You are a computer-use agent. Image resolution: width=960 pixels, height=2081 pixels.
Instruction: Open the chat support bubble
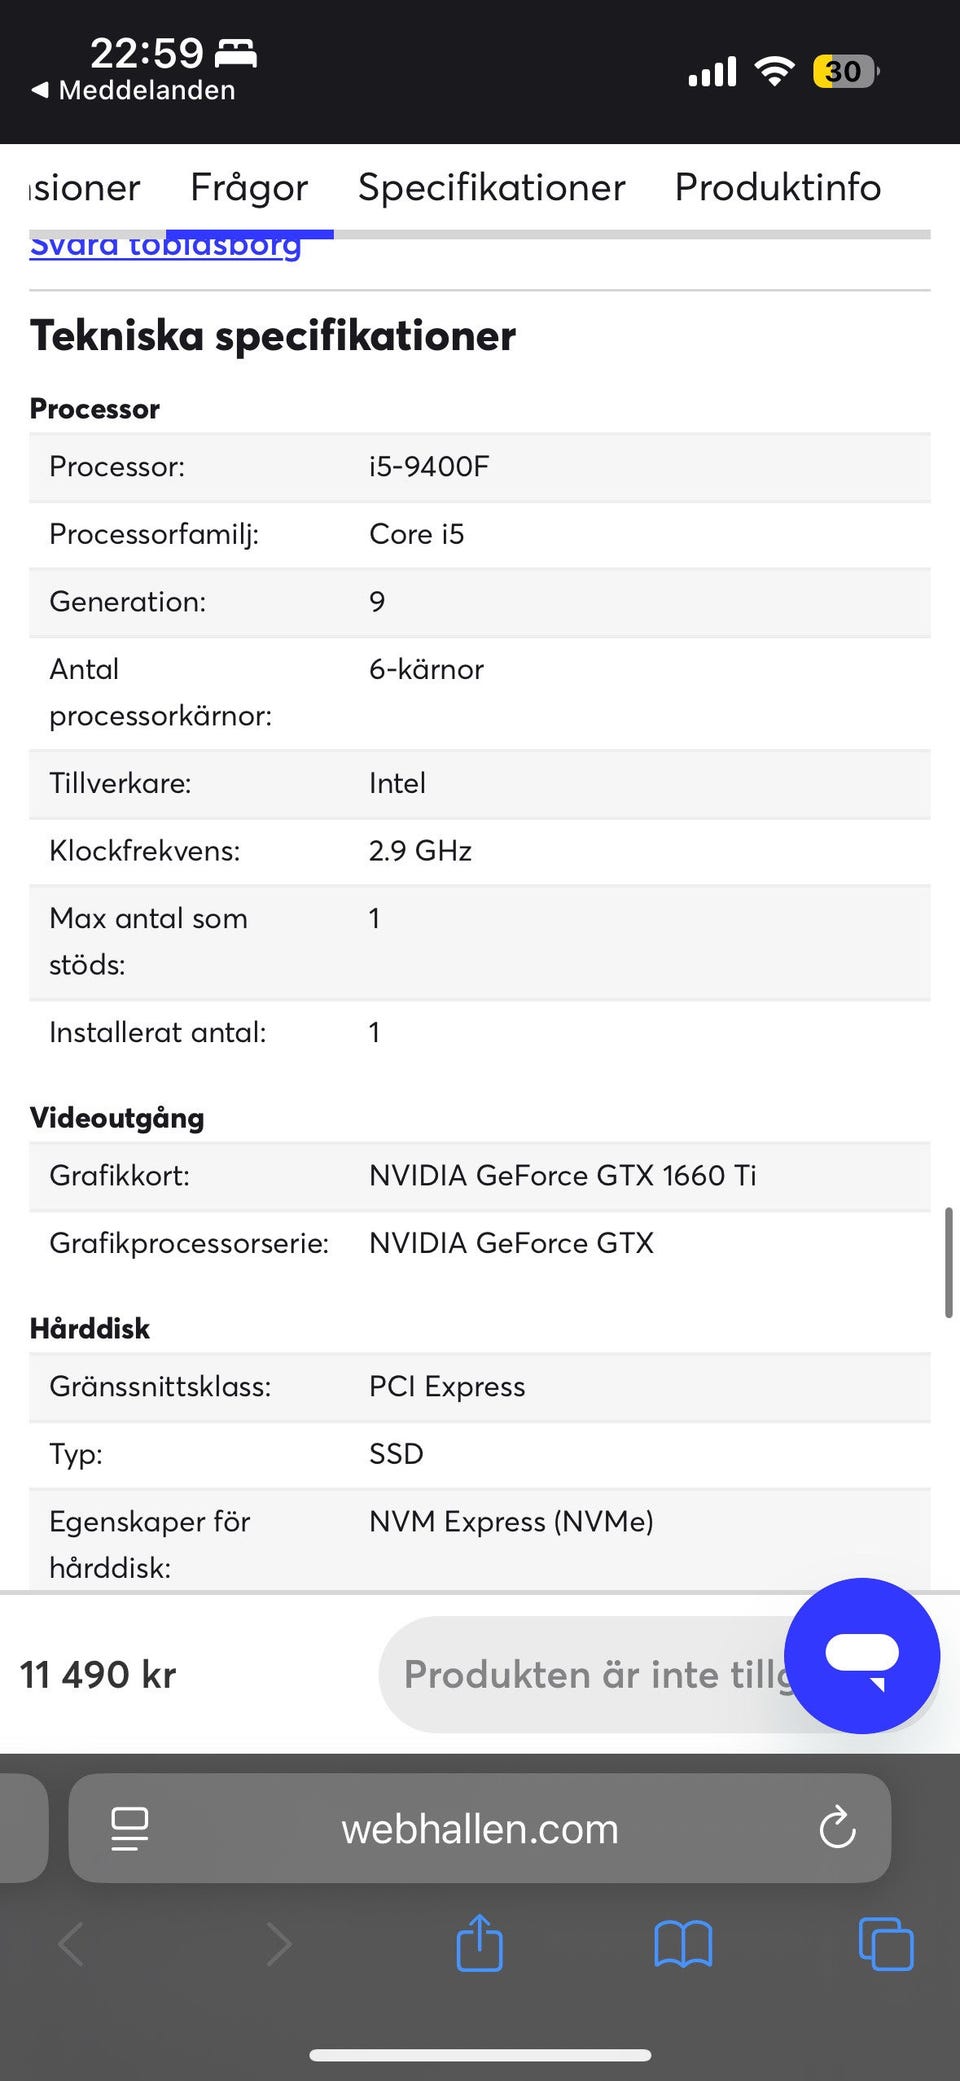[x=861, y=1655]
